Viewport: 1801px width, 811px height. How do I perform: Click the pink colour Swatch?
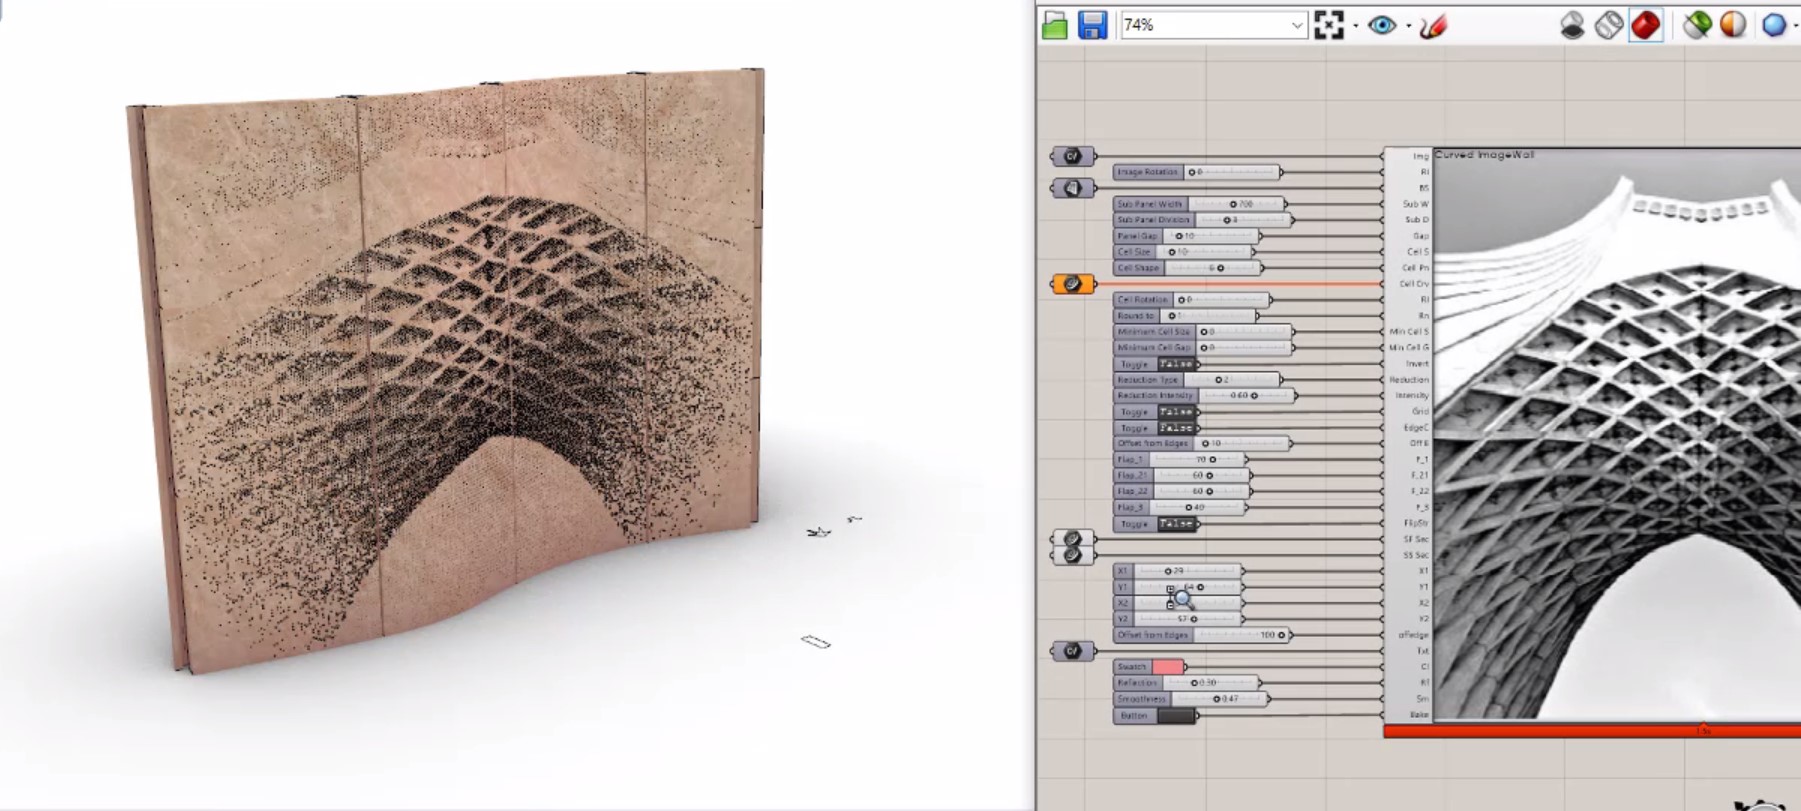(1166, 667)
